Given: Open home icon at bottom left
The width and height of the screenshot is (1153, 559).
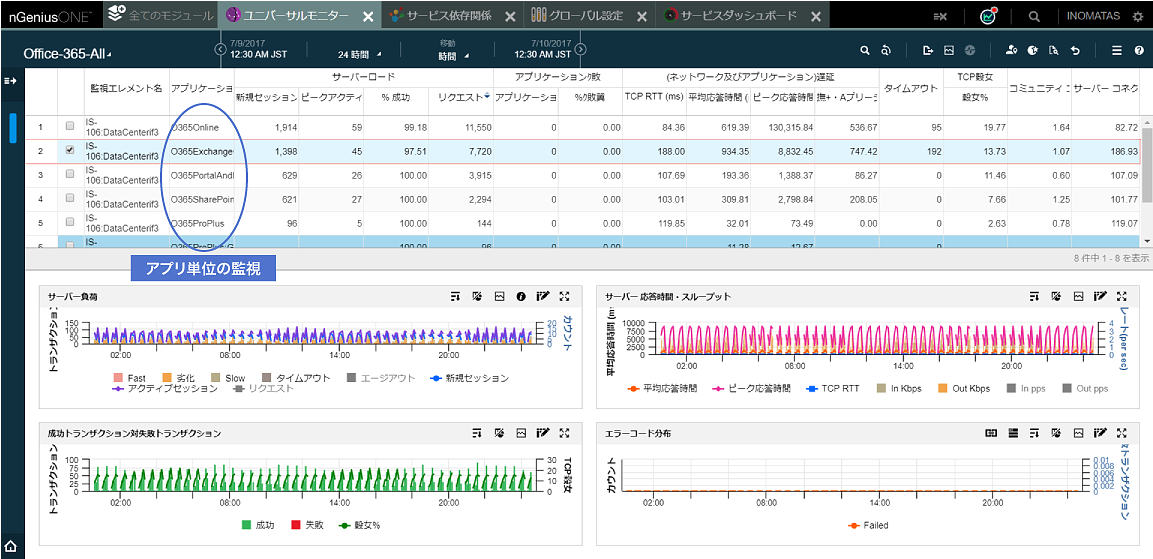Looking at the screenshot, I should tap(11, 546).
